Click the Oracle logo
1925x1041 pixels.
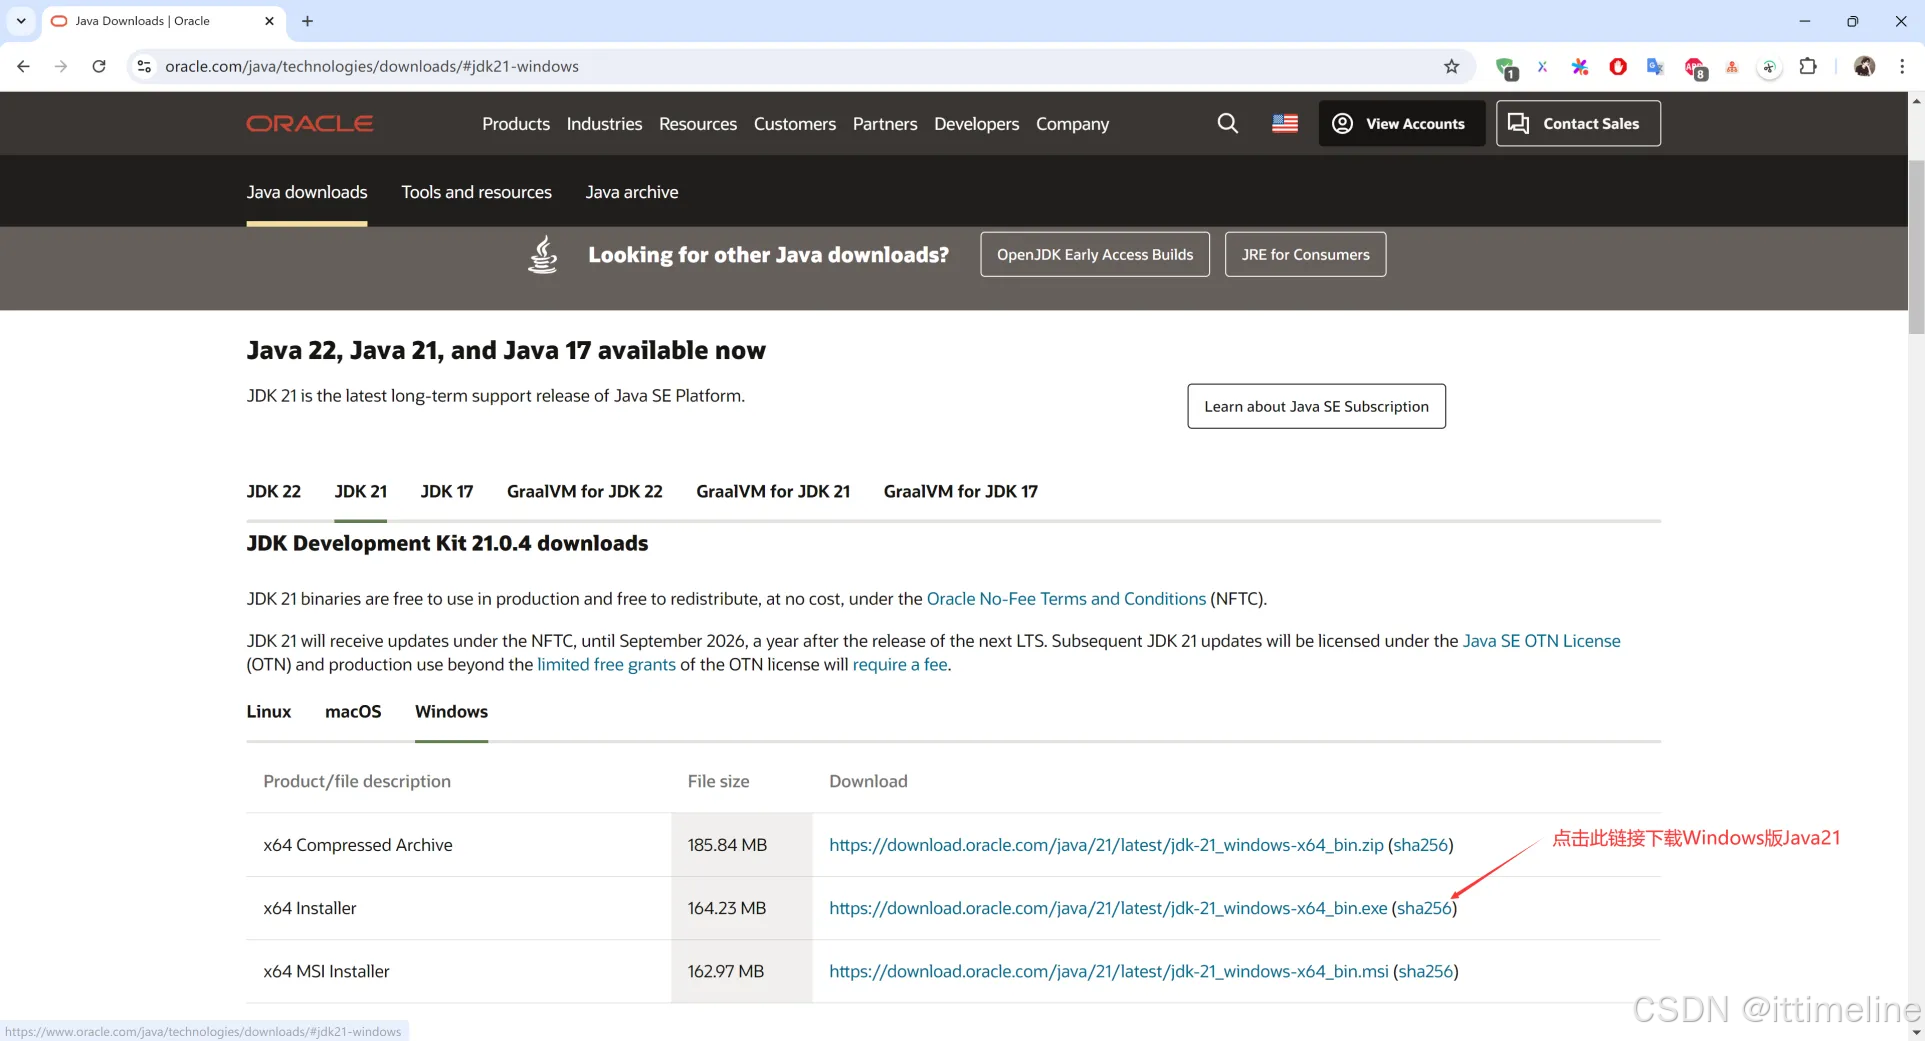(310, 123)
